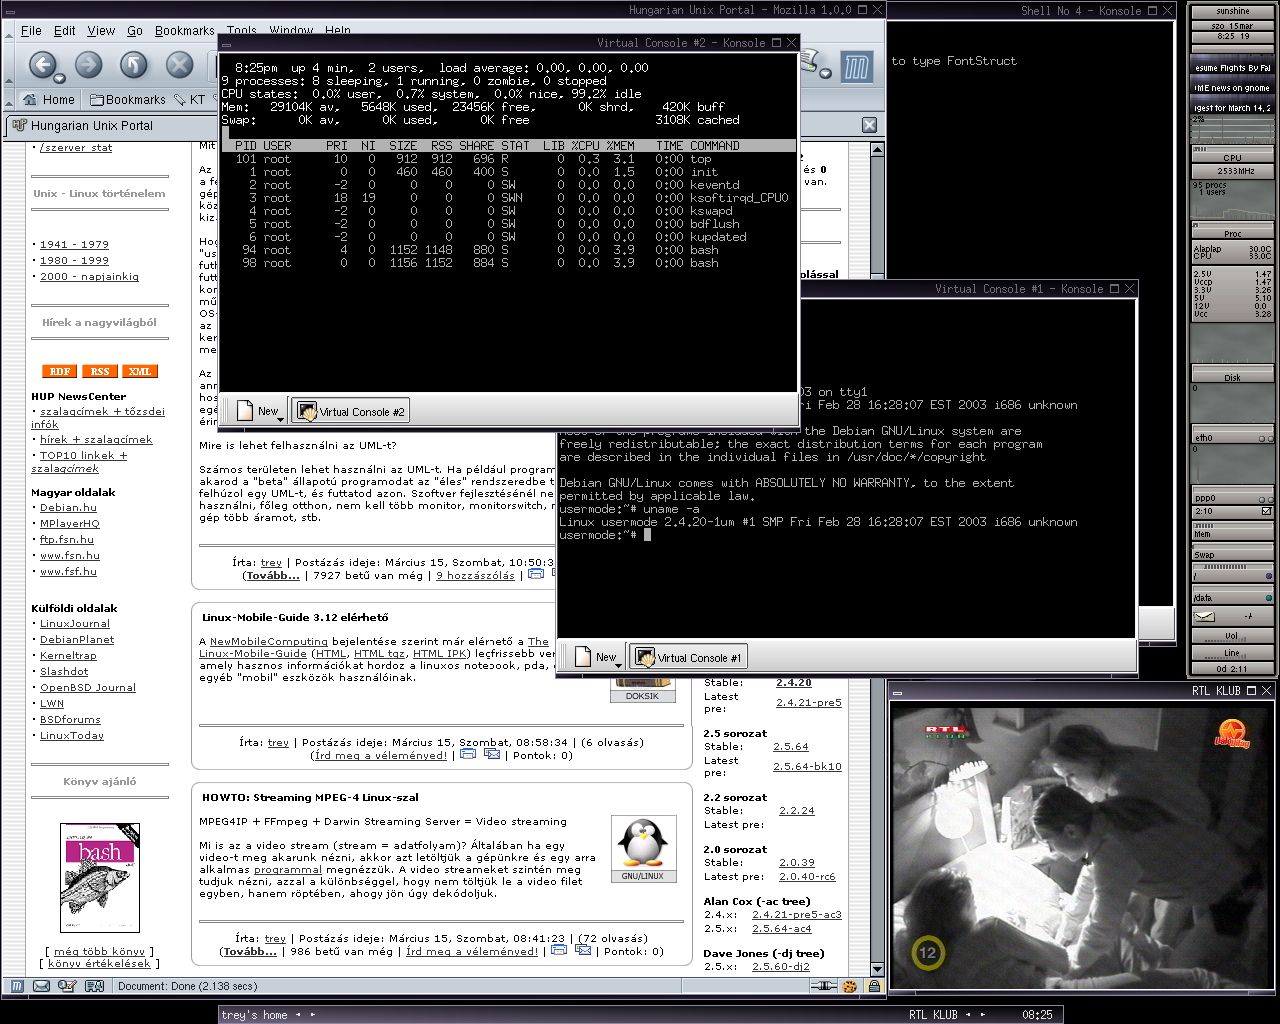This screenshot has width=1280, height=1024.
Task: Click the RSS feed badge
Action: [100, 371]
